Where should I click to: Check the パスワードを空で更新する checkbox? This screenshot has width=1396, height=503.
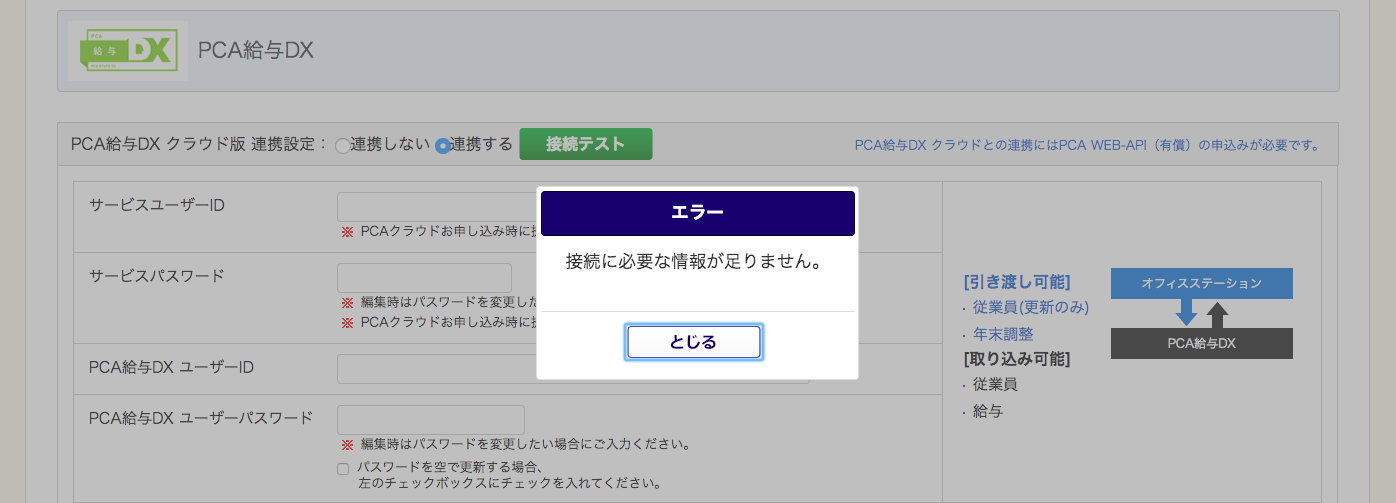click(343, 468)
